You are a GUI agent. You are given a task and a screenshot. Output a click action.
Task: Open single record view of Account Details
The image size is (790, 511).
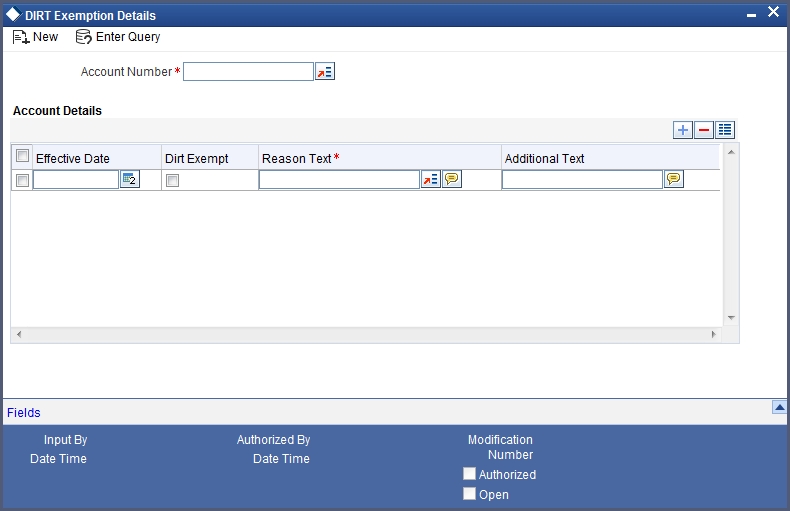pyautogui.click(x=725, y=130)
